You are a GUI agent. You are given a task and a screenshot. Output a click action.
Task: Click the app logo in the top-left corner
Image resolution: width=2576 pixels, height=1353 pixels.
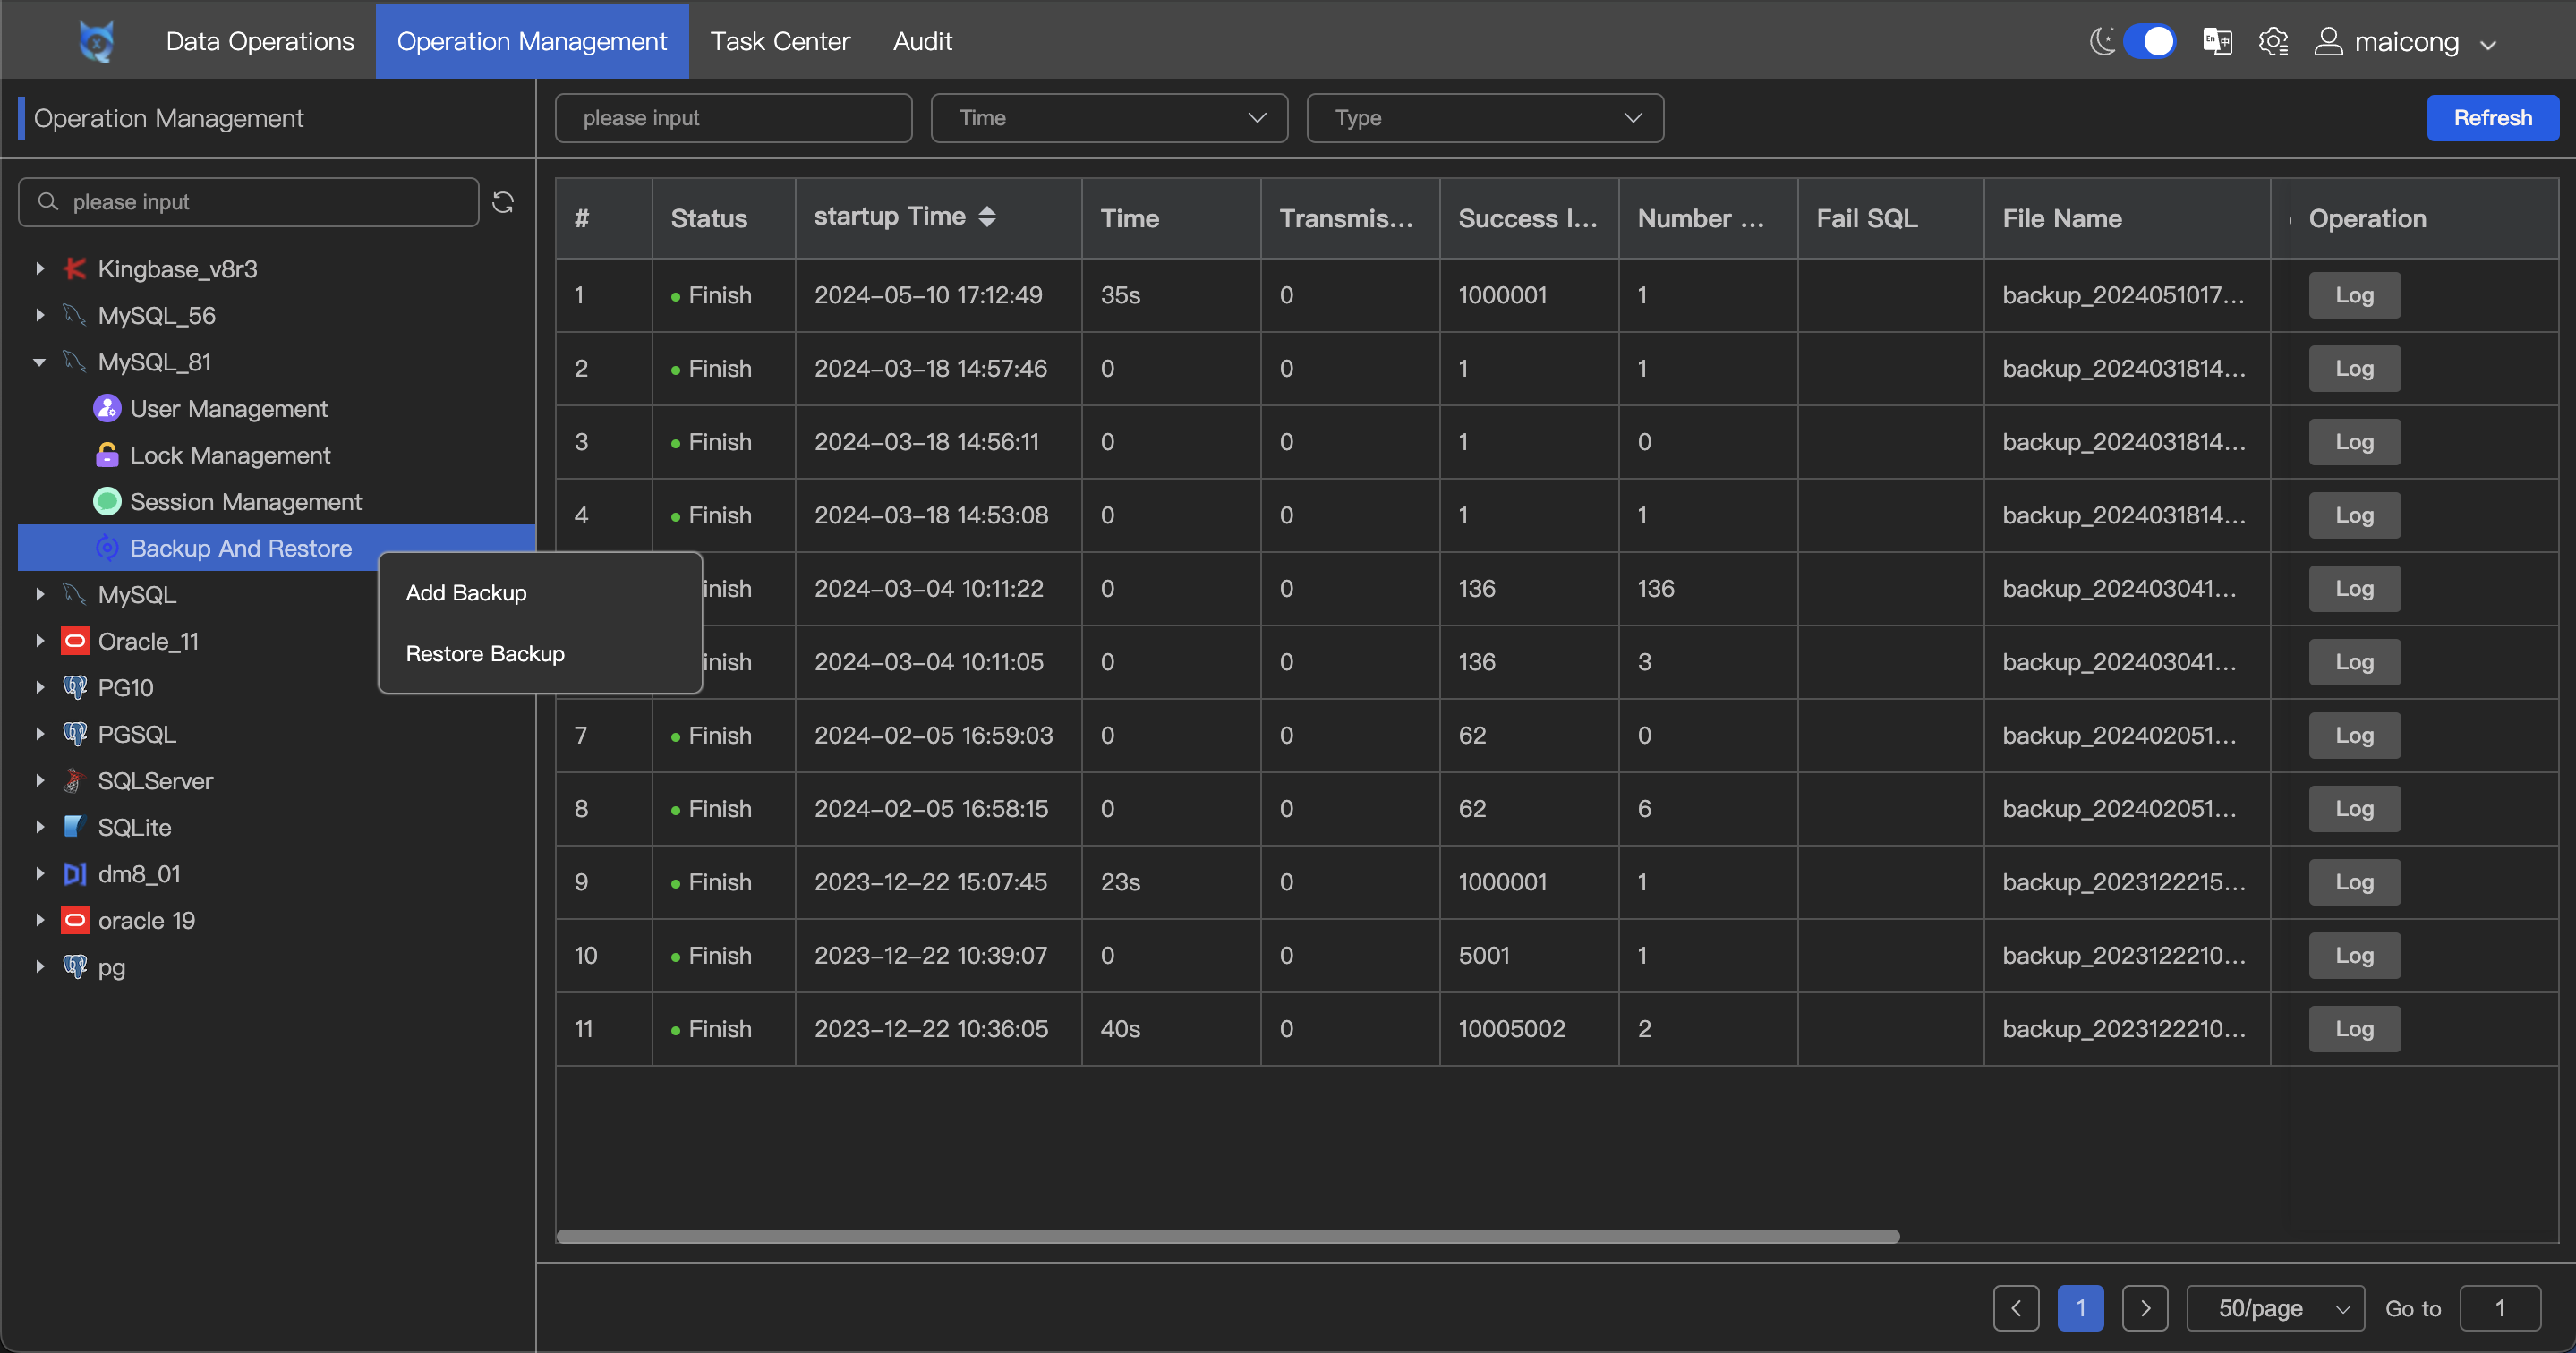[x=96, y=41]
